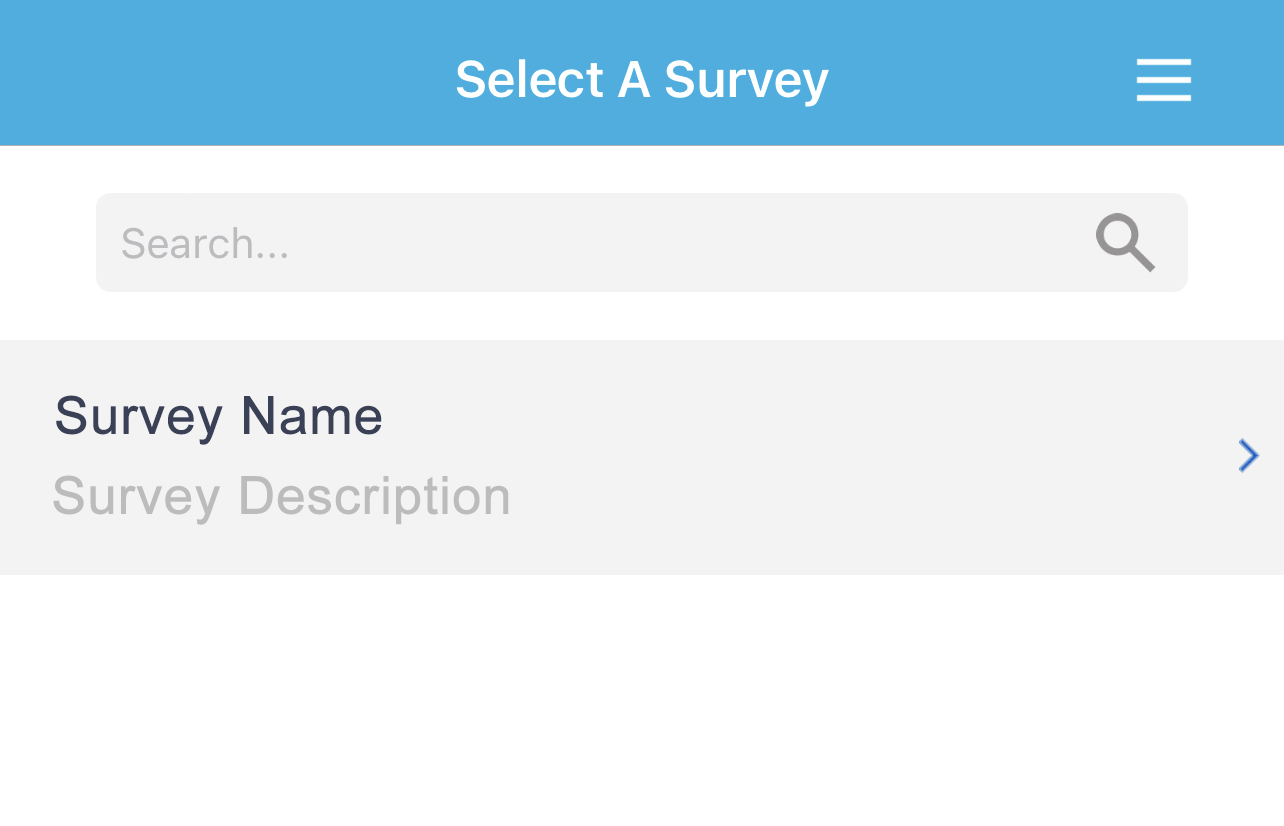1284x826 pixels.
Task: Click the Select A Survey header title
Action: click(642, 79)
